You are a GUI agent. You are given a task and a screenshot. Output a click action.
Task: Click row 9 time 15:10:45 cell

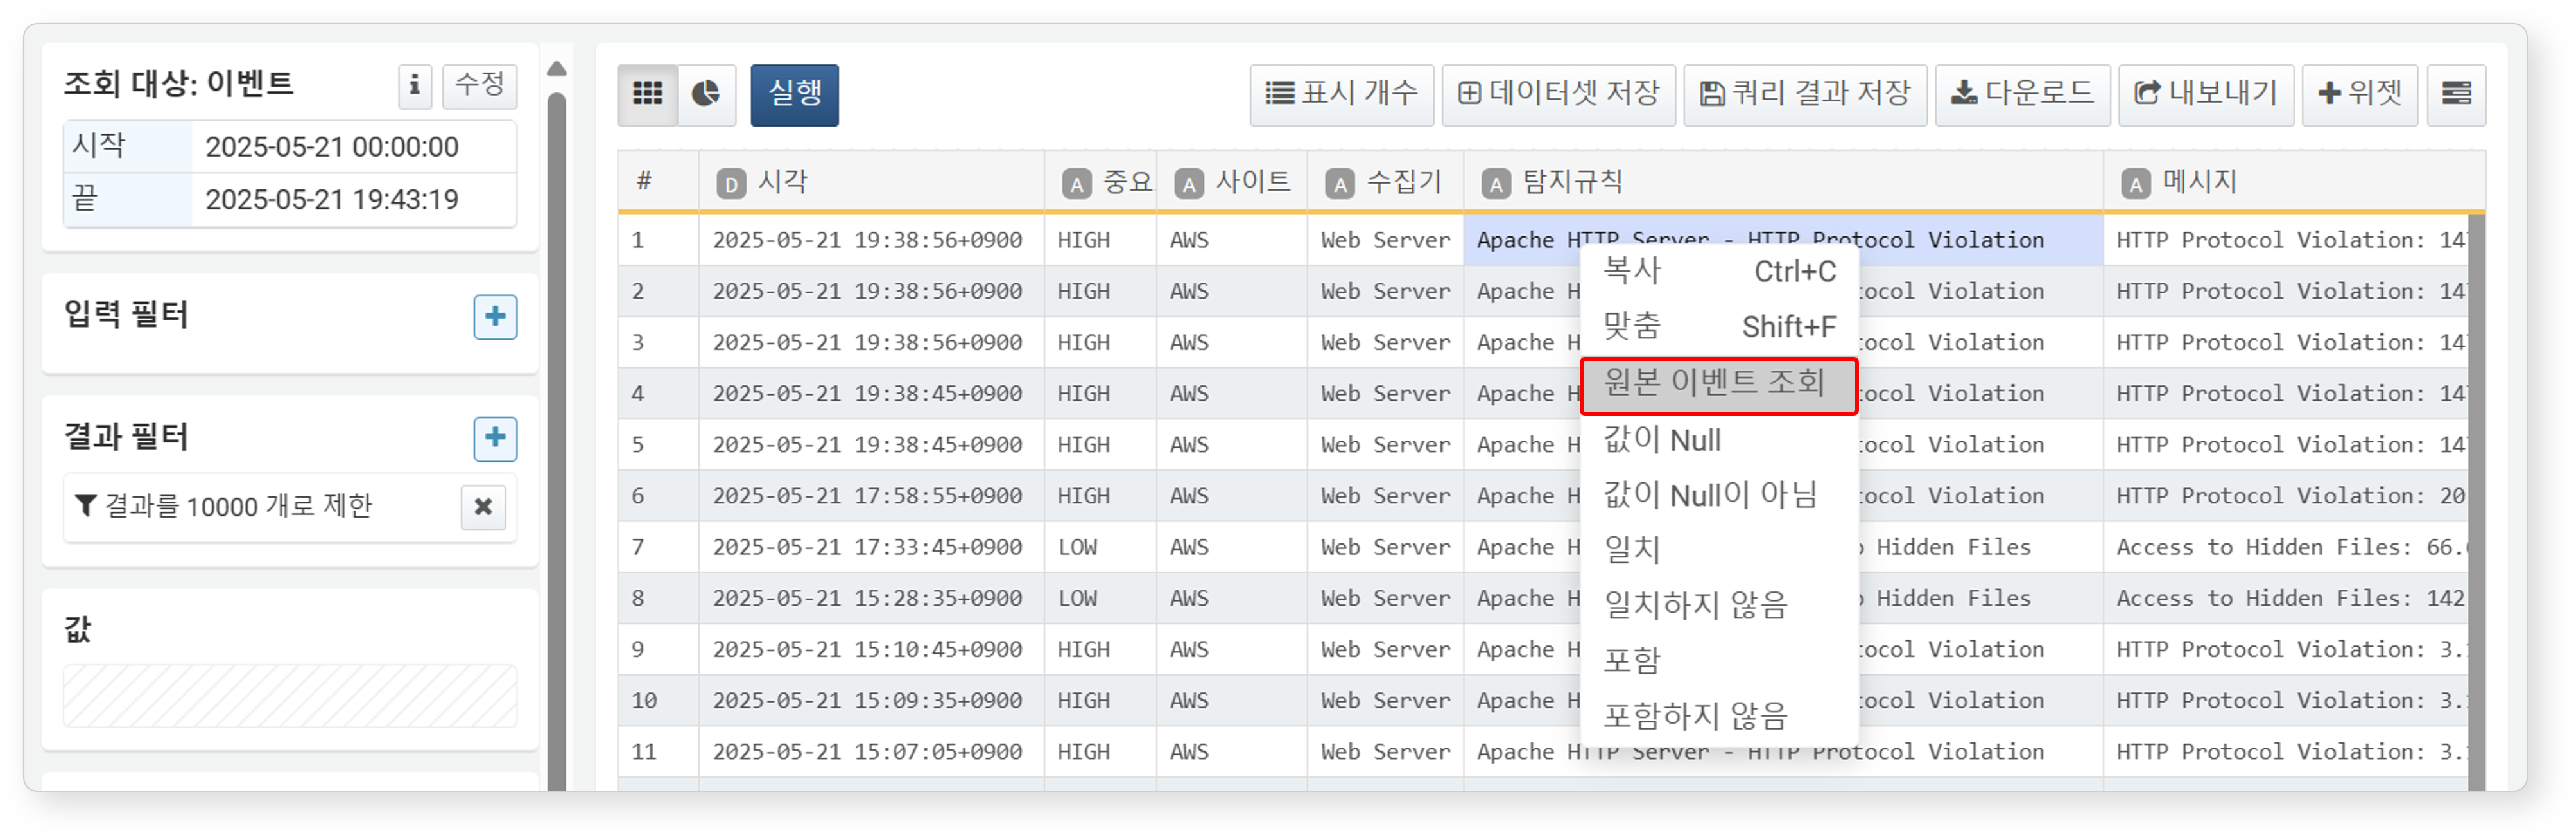click(x=871, y=649)
